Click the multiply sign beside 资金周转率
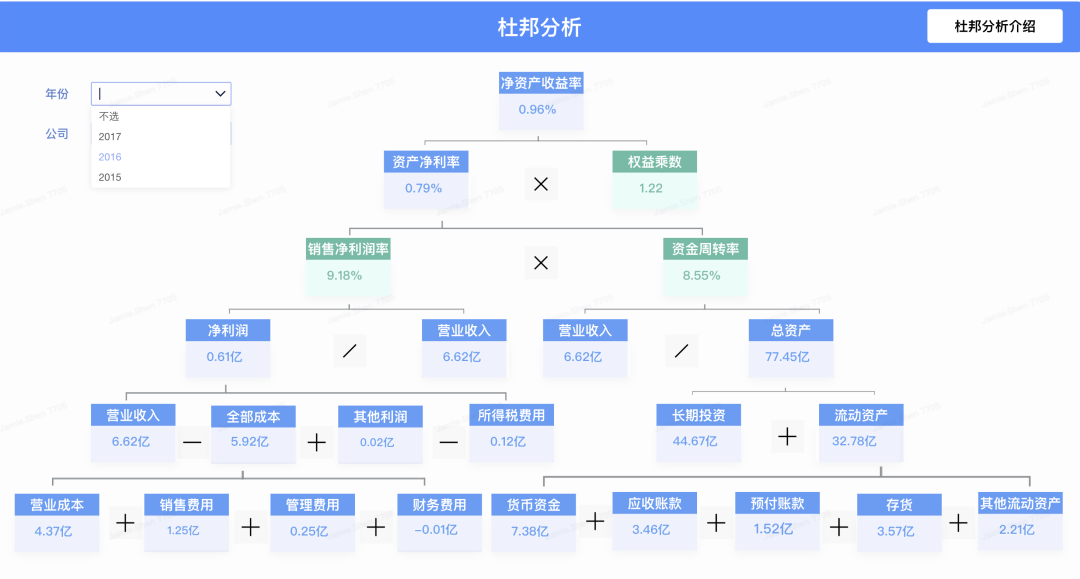 pos(541,262)
